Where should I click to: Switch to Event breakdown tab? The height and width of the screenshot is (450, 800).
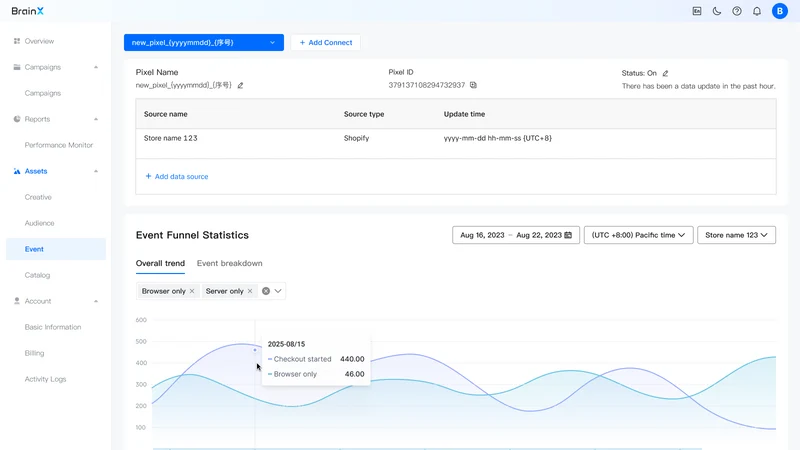click(230, 263)
